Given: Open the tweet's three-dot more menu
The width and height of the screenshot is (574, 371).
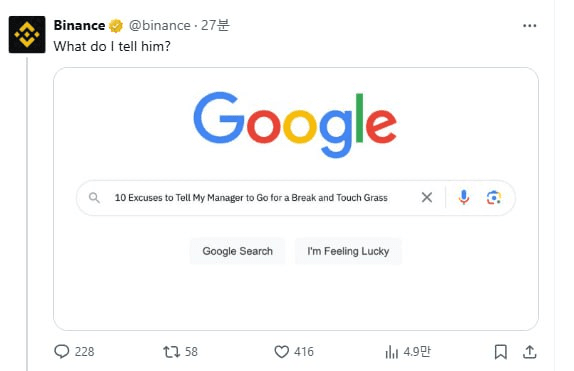Looking at the screenshot, I should click(529, 26).
